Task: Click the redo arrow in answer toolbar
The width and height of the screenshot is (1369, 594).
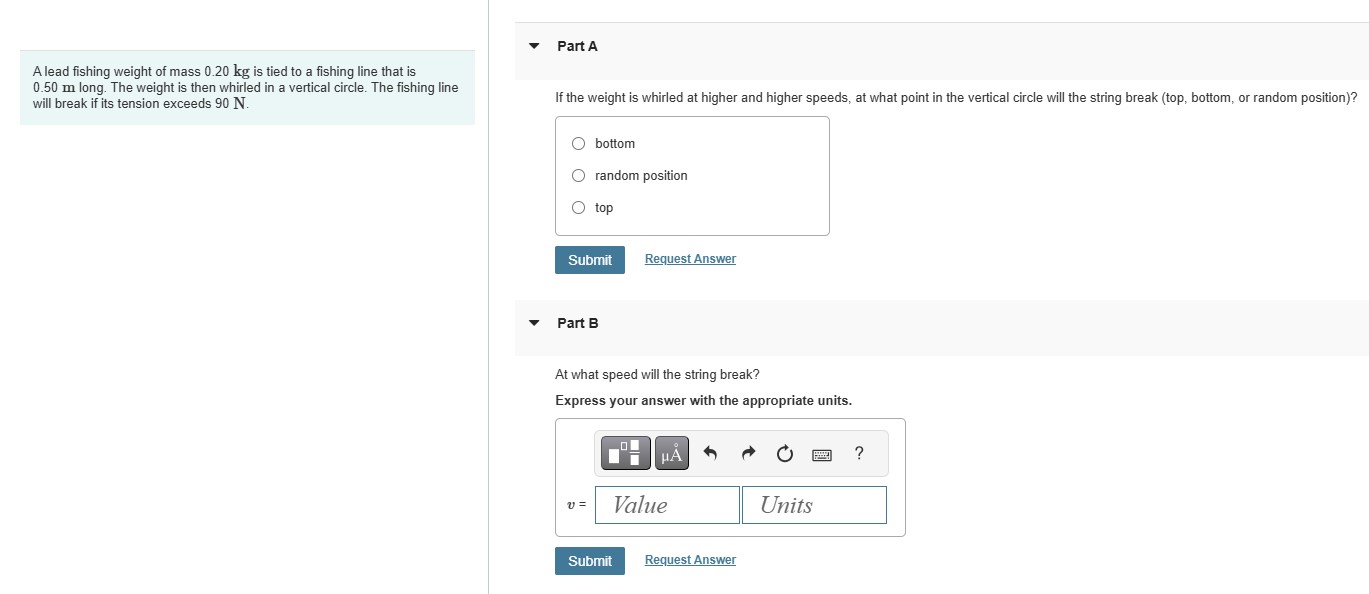Action: point(748,454)
